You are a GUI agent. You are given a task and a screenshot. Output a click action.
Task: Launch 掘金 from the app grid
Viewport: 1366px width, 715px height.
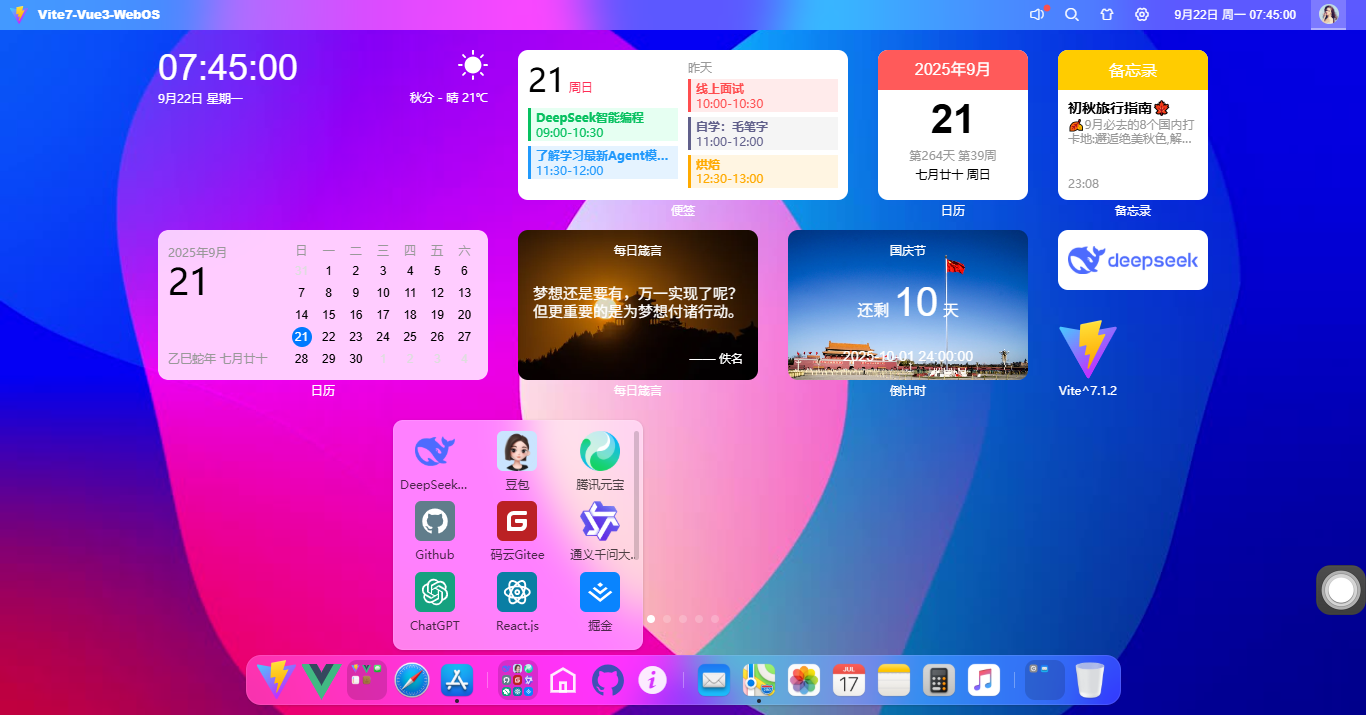[x=599, y=593]
